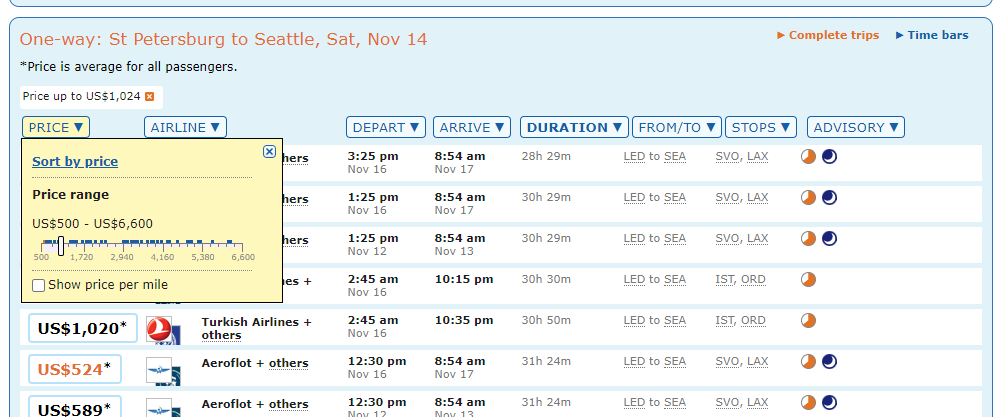
Task: Click the long-flight advisory icon in the first row
Action: (x=808, y=156)
